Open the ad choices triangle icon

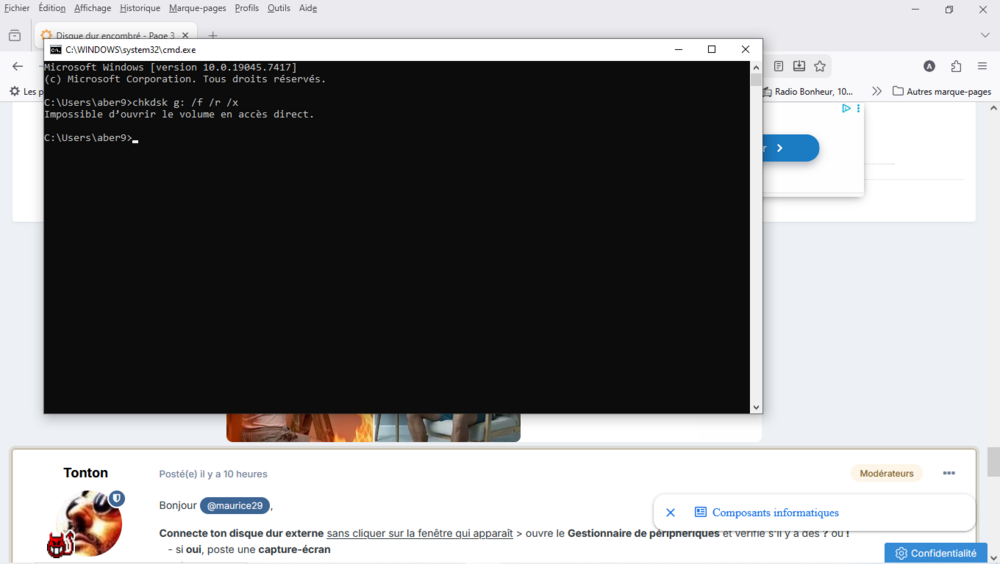[846, 108]
